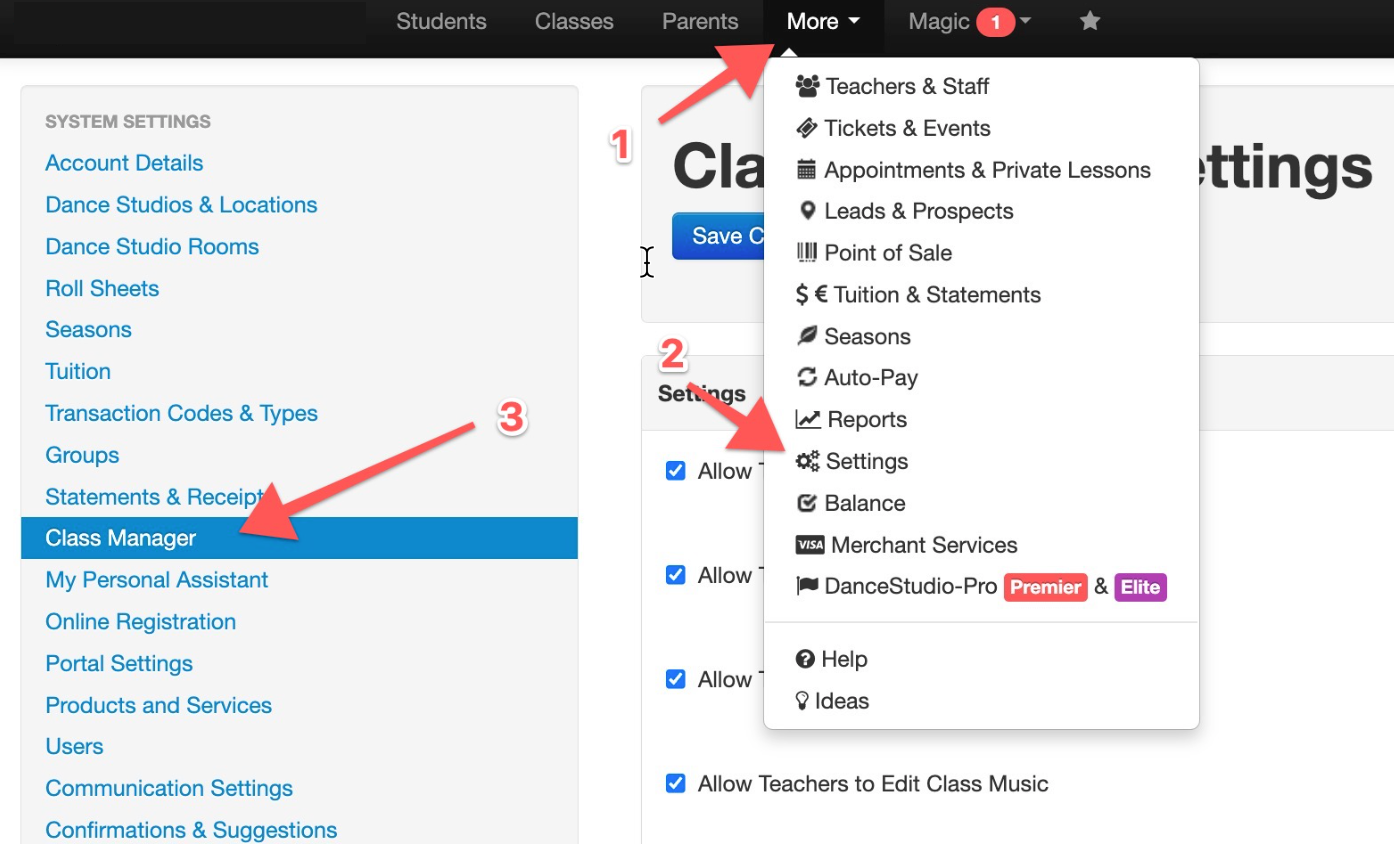This screenshot has width=1394, height=848.
Task: Click the star favorites icon in navbar
Action: coord(1090,21)
